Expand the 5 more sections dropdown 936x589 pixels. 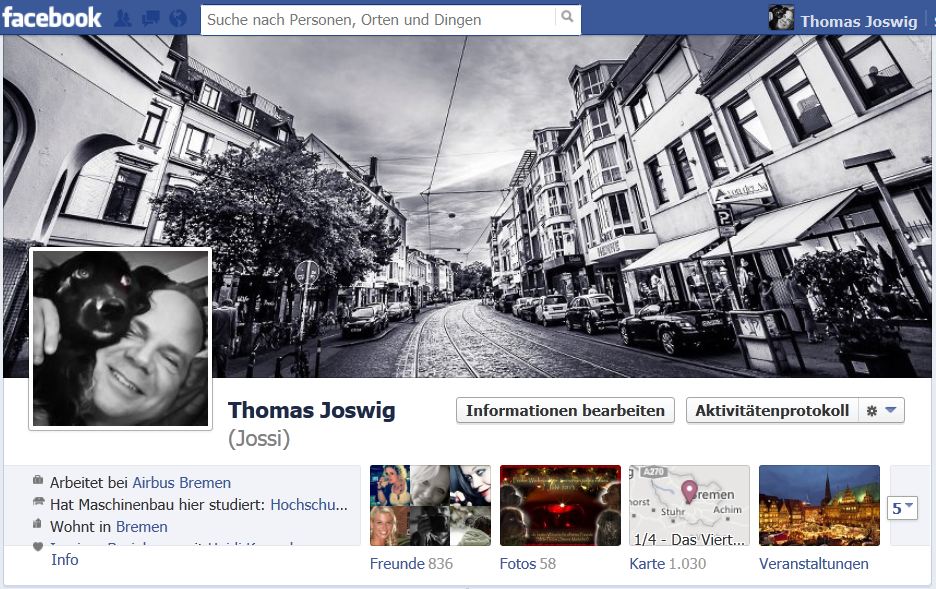[x=902, y=508]
